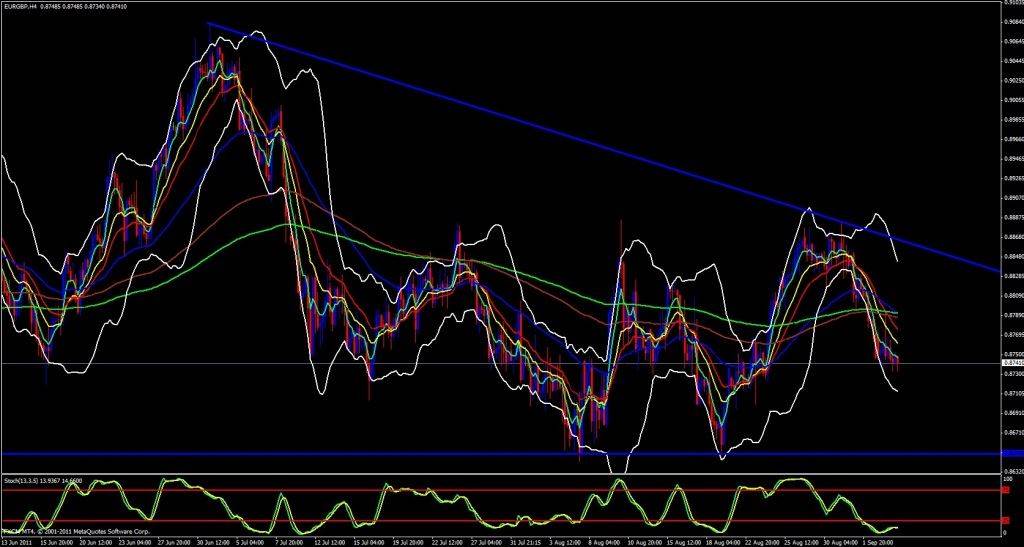Click the thick blue moving average curve

pyautogui.click(x=240, y=135)
